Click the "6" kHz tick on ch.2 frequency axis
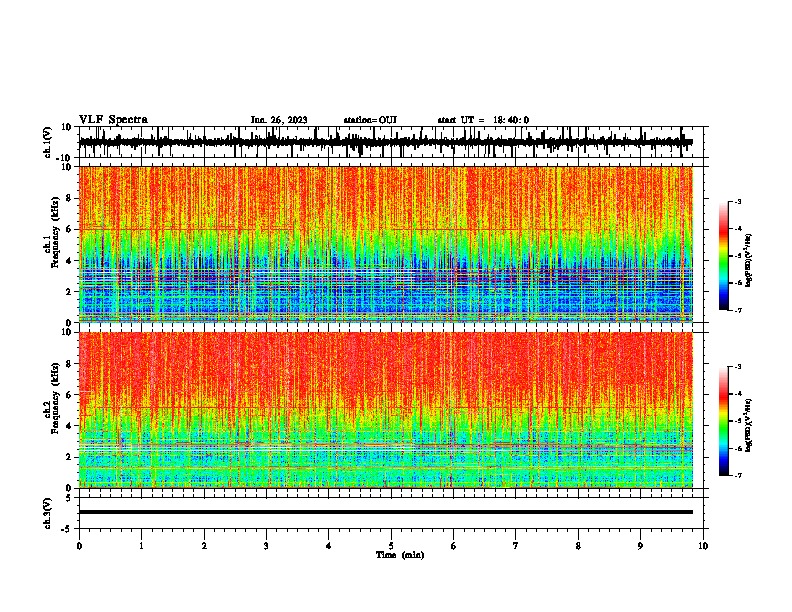 (x=70, y=395)
